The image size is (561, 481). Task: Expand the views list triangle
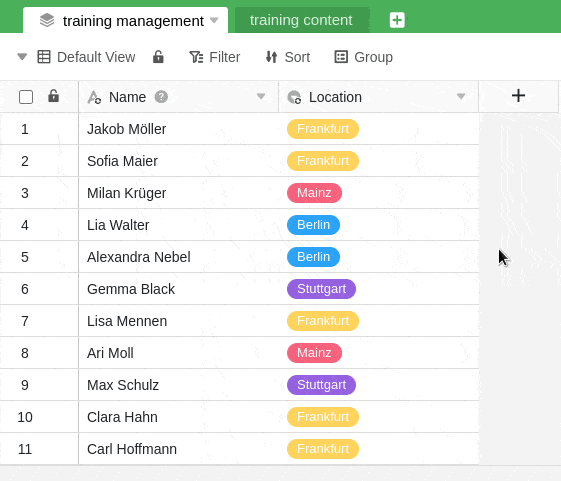(22, 57)
